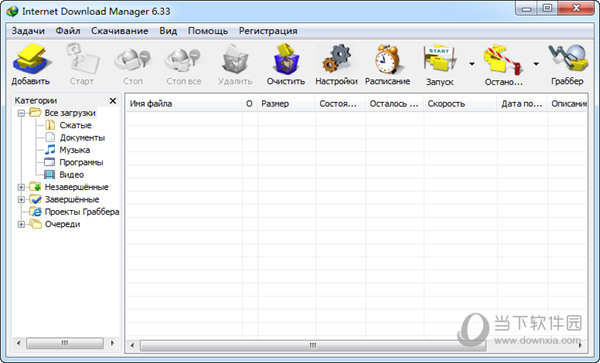Open the Расписание clock icon

[387, 59]
